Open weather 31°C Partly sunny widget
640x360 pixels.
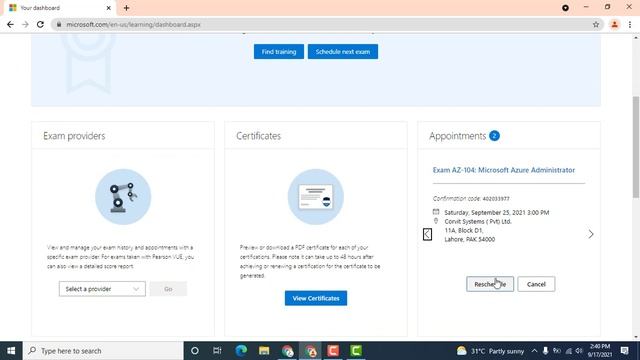pyautogui.click(x=491, y=351)
